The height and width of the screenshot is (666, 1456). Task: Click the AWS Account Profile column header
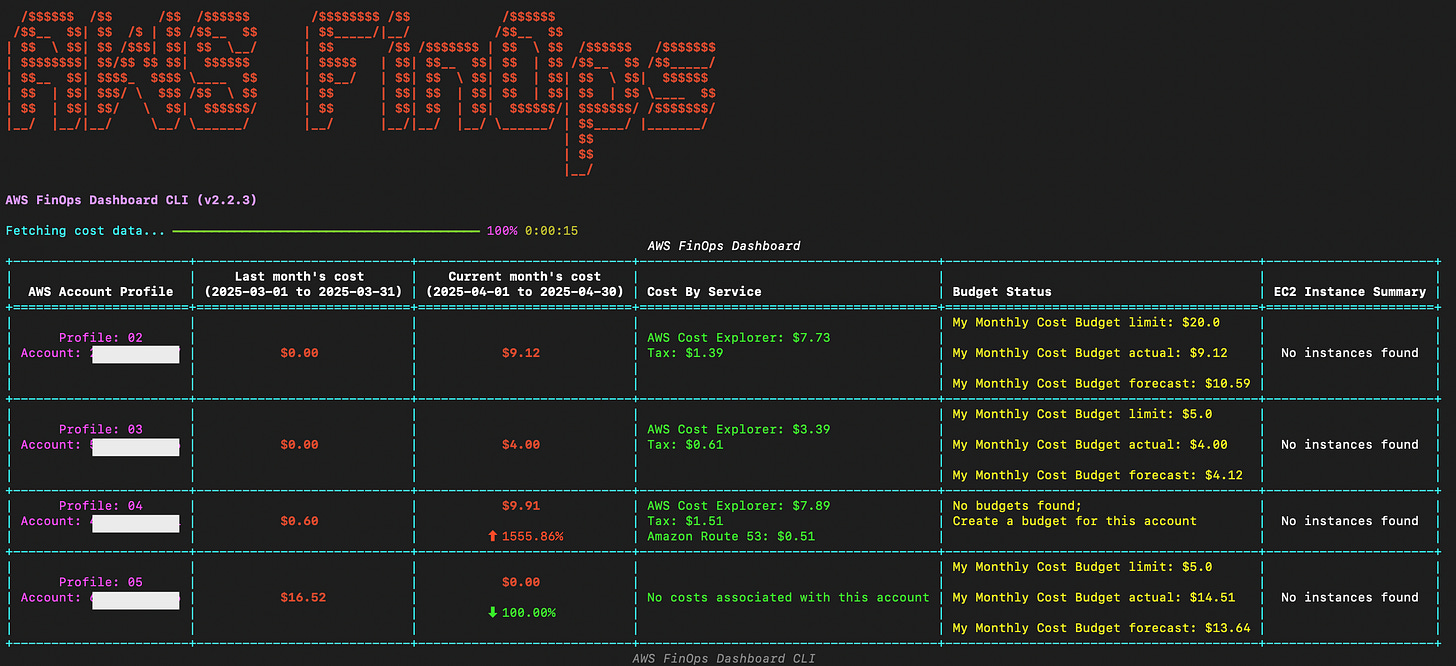tap(100, 291)
